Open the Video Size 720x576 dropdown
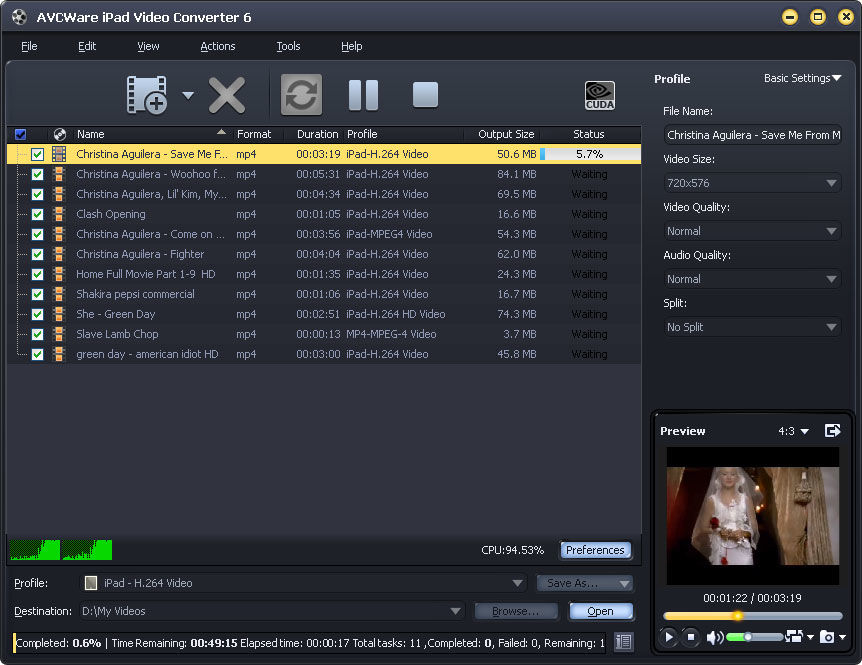The width and height of the screenshot is (862, 665). tap(753, 183)
